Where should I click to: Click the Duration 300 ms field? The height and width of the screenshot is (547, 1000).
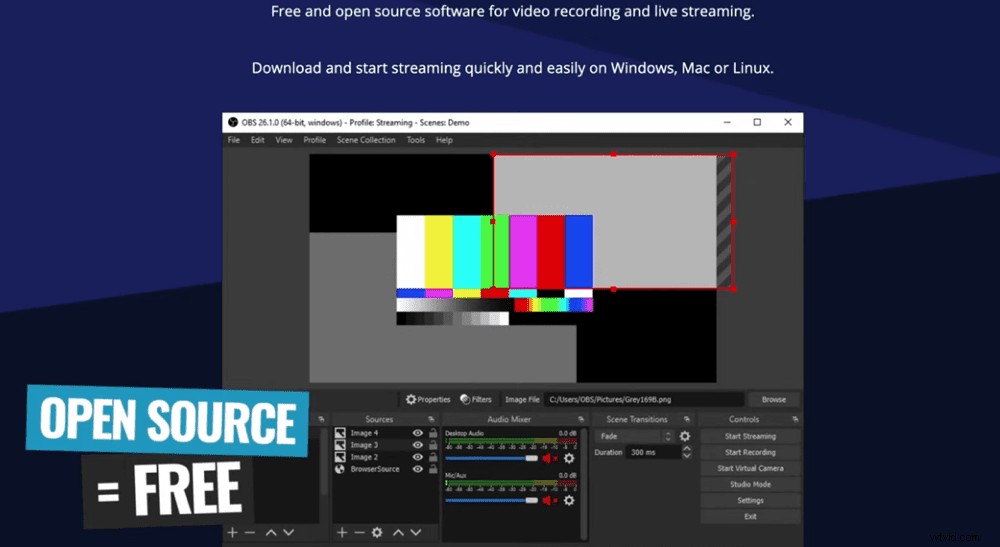pyautogui.click(x=653, y=453)
